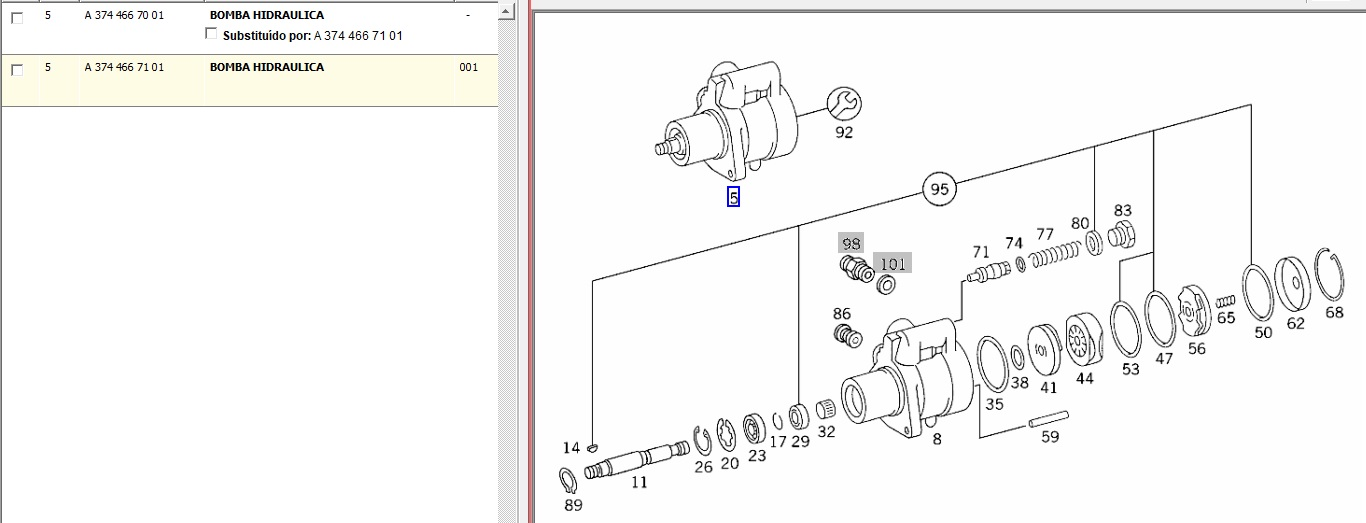Tick the 'Substituído por' checkbox
This screenshot has height=523, width=1366.
point(210,34)
